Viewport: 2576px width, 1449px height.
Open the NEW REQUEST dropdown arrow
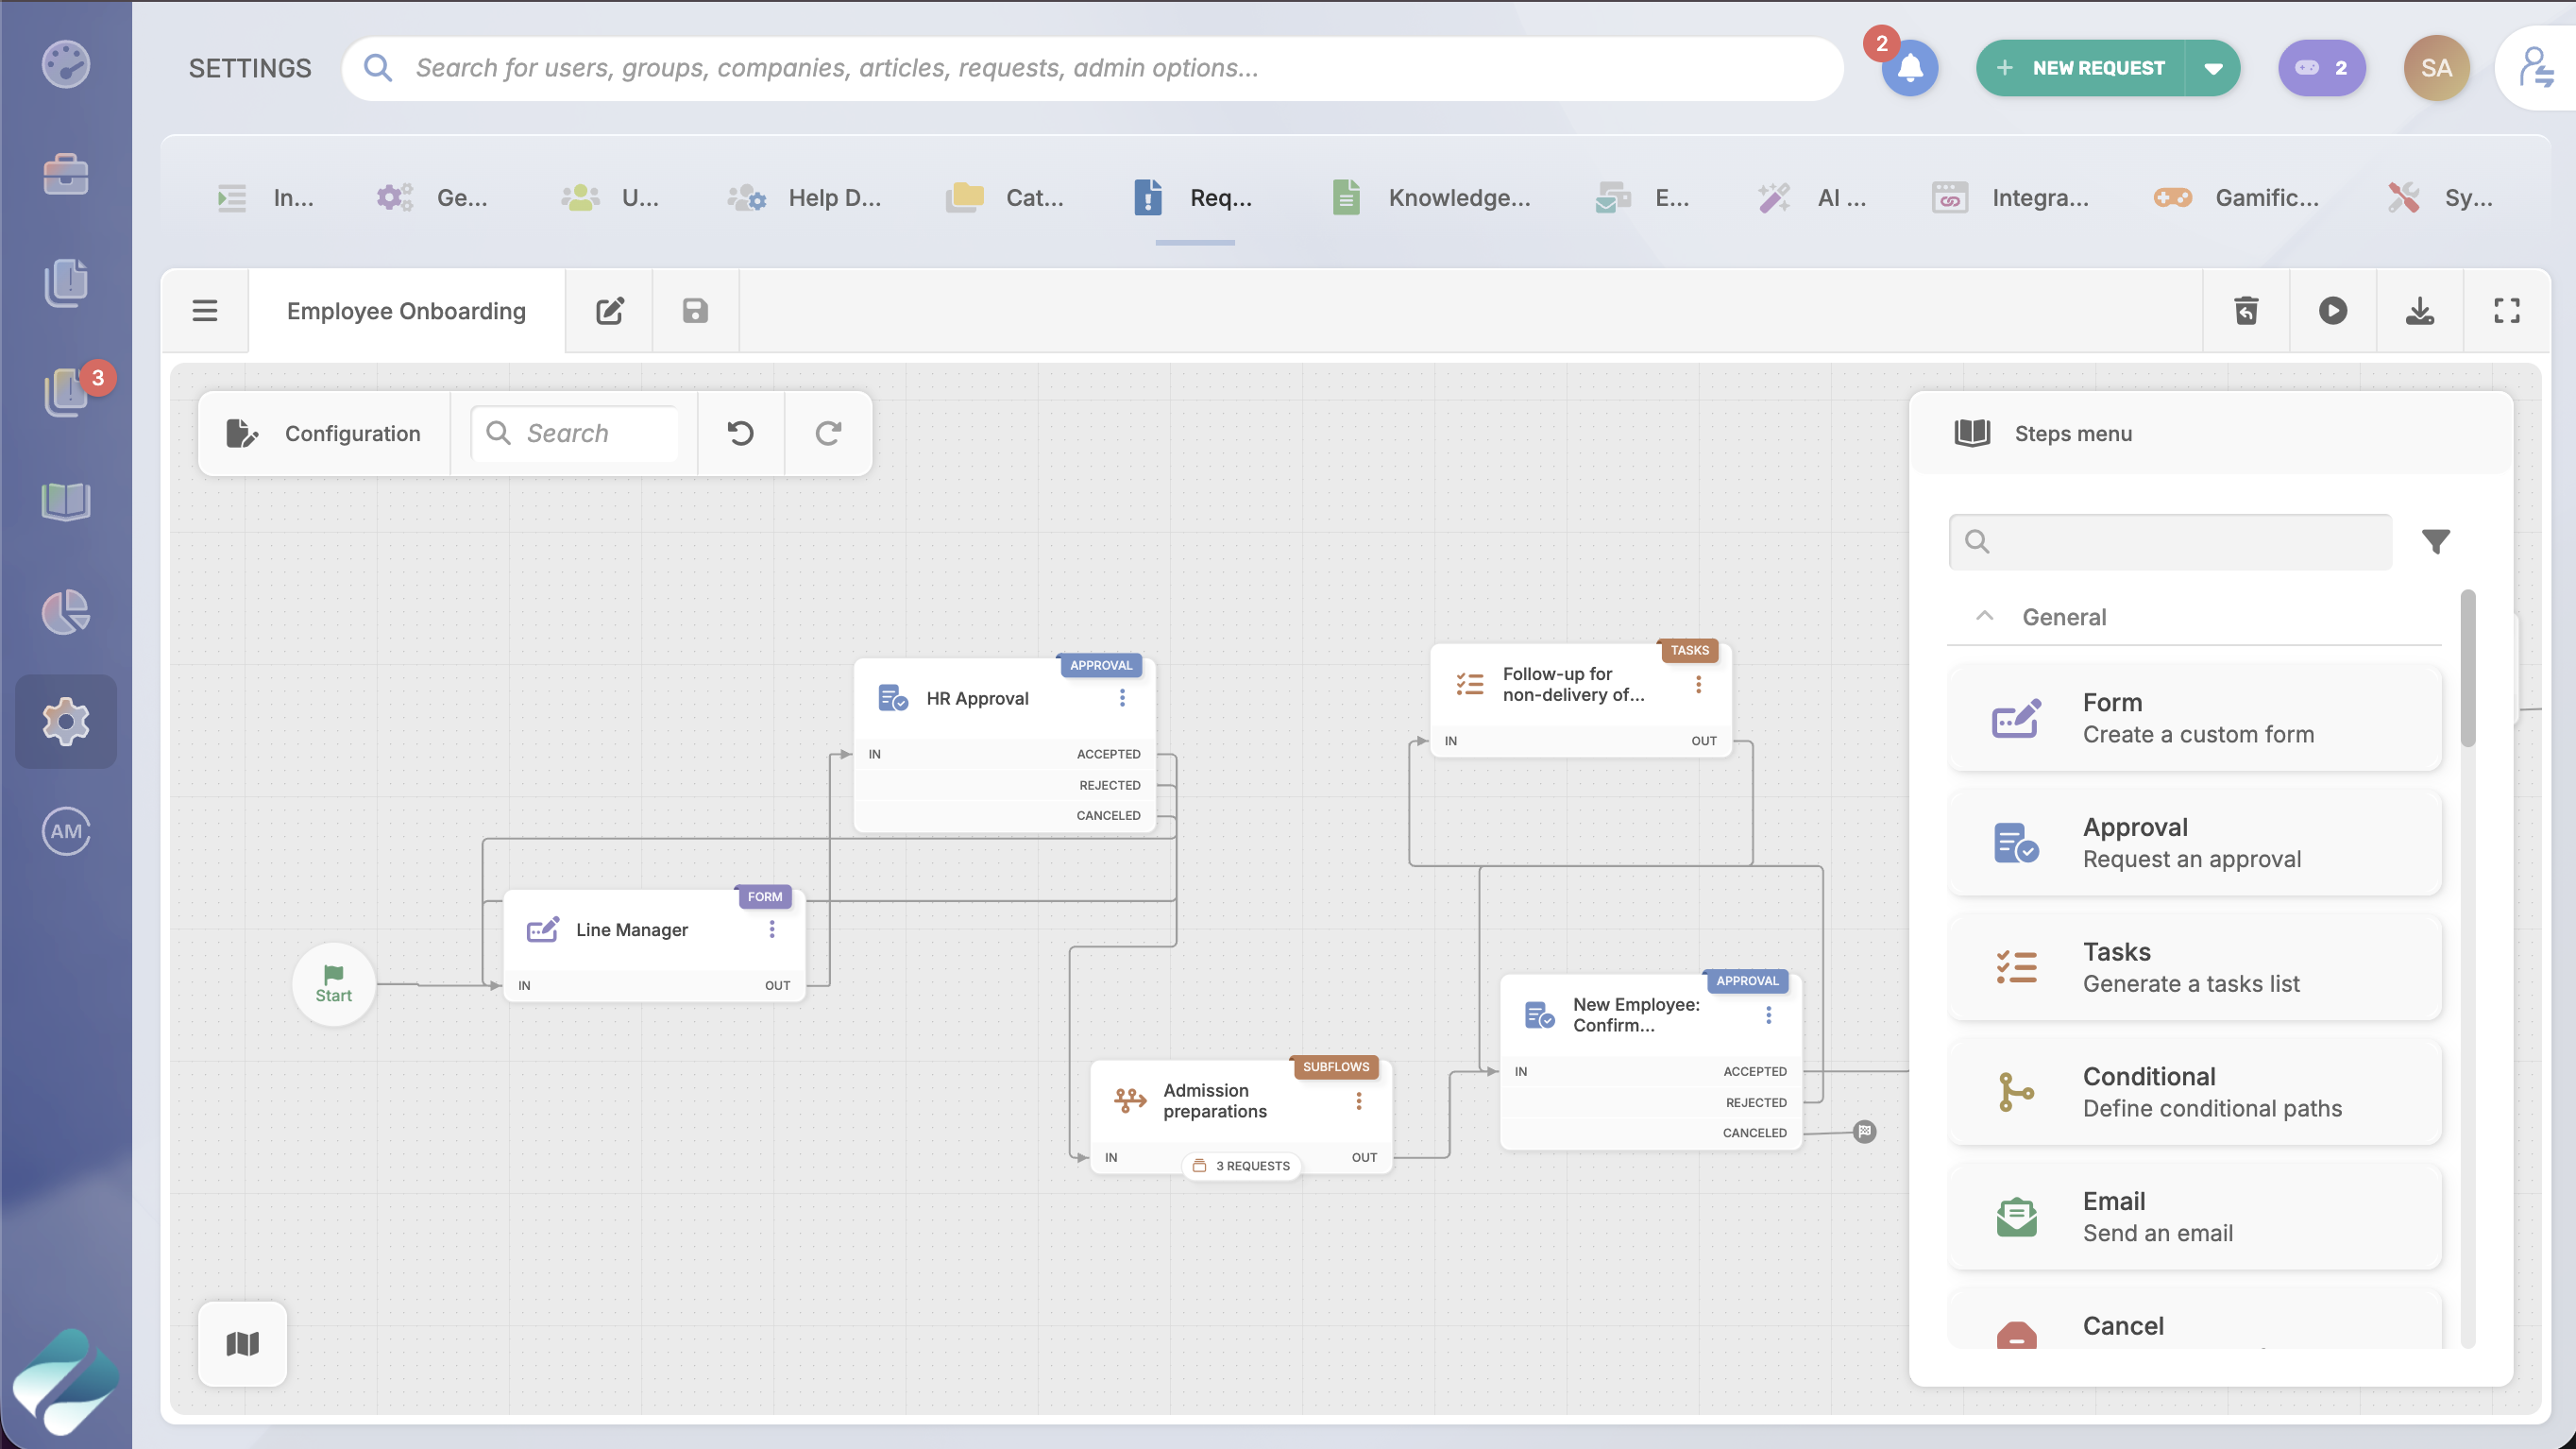[x=2213, y=68]
